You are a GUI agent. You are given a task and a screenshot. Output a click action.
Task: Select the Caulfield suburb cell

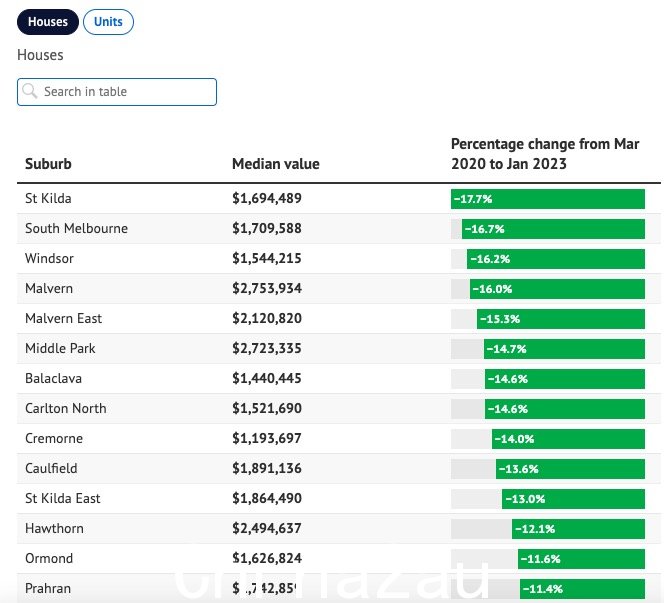pos(51,468)
